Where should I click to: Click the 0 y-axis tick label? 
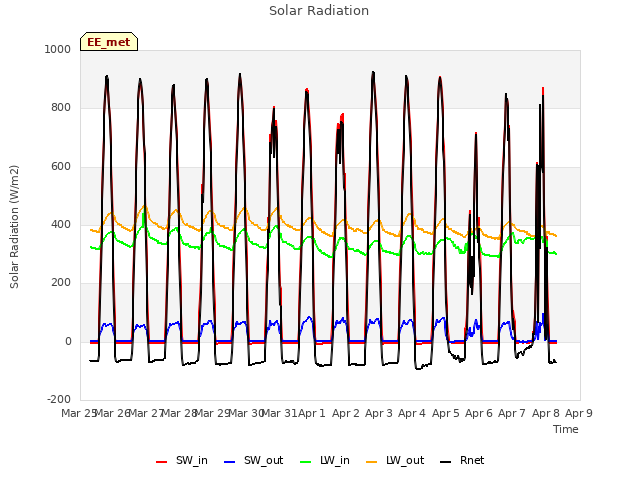click(68, 342)
